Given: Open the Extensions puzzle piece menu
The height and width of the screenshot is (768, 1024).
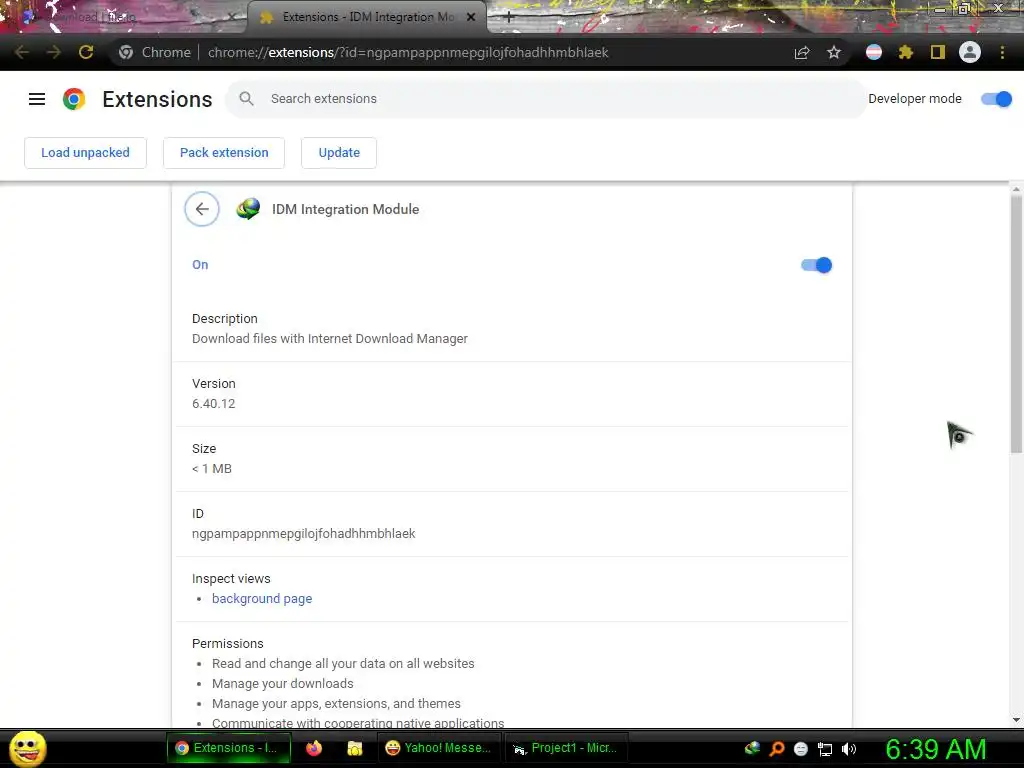Looking at the screenshot, I should 906,52.
